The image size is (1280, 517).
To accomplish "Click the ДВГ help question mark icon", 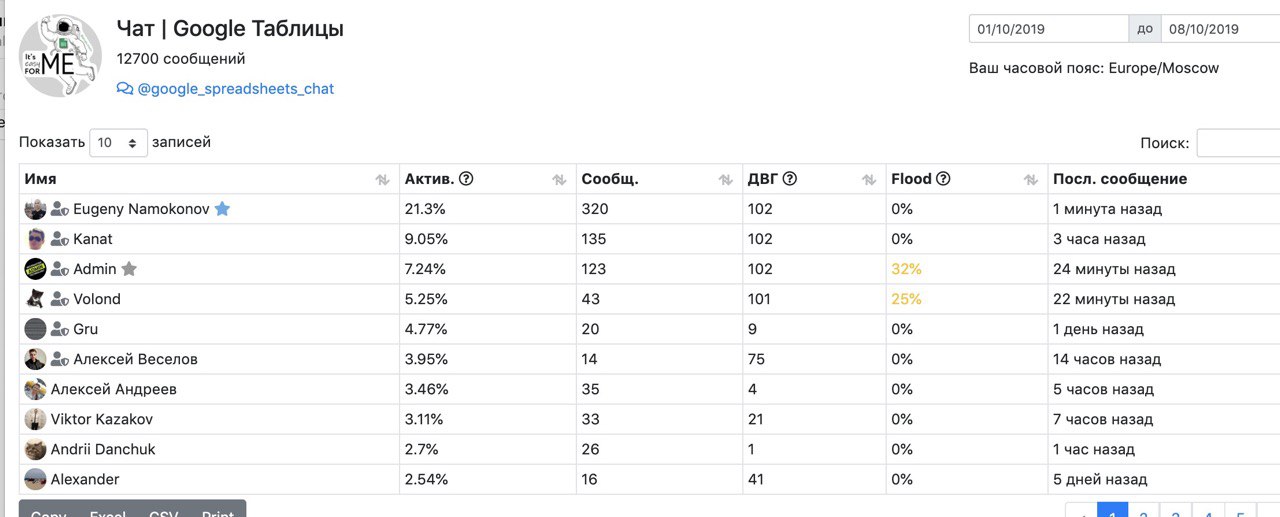I will click(x=790, y=179).
